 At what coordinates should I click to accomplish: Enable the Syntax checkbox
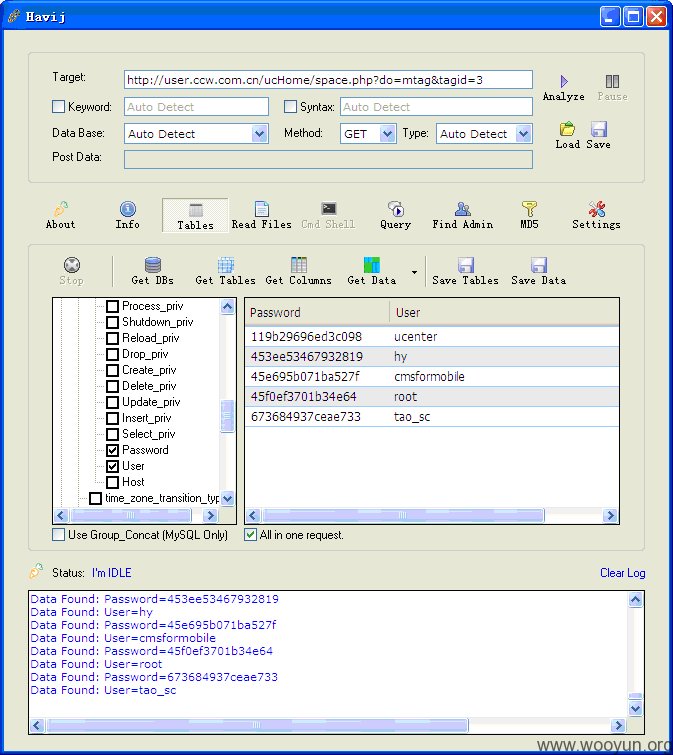(x=290, y=106)
